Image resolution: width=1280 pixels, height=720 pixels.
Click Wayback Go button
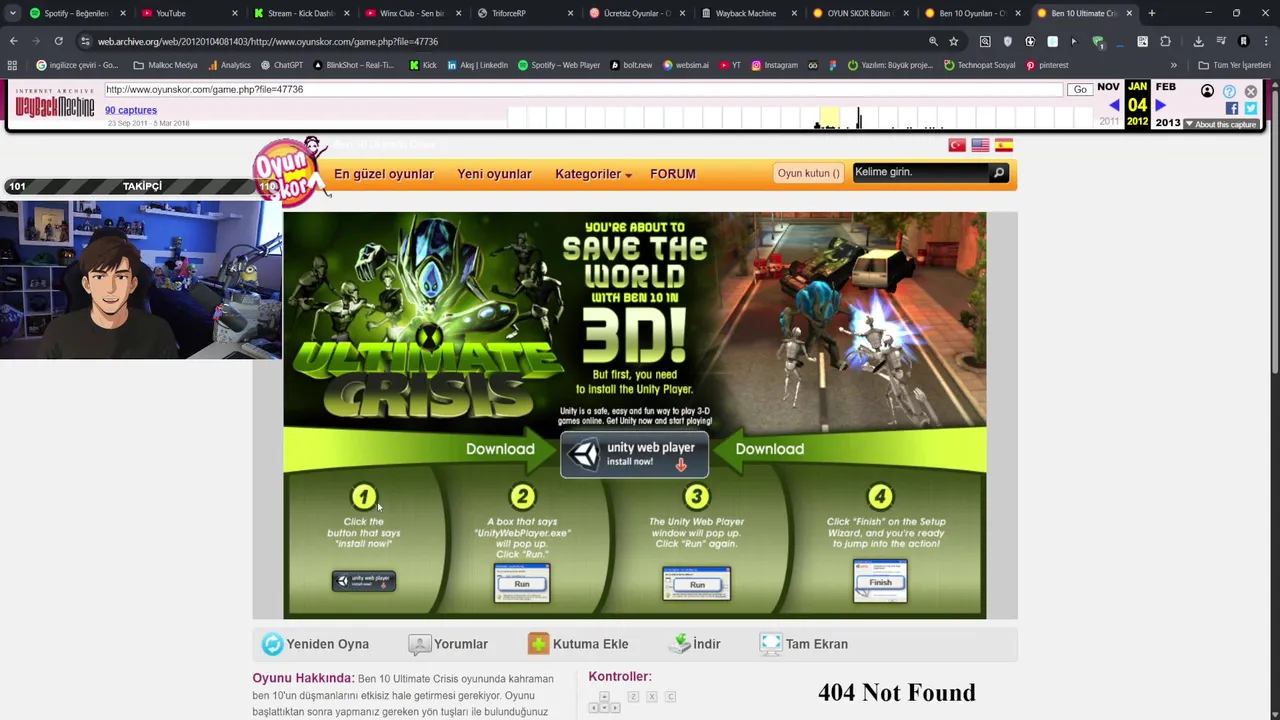1080,90
